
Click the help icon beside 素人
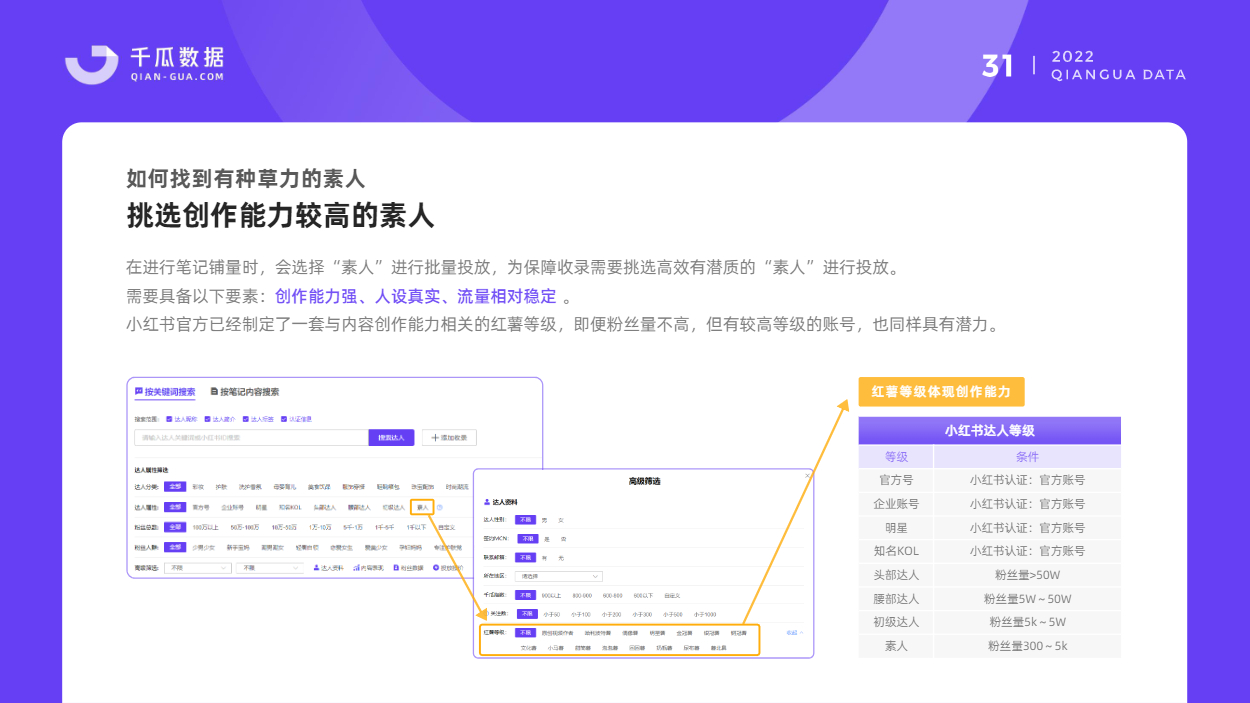440,508
